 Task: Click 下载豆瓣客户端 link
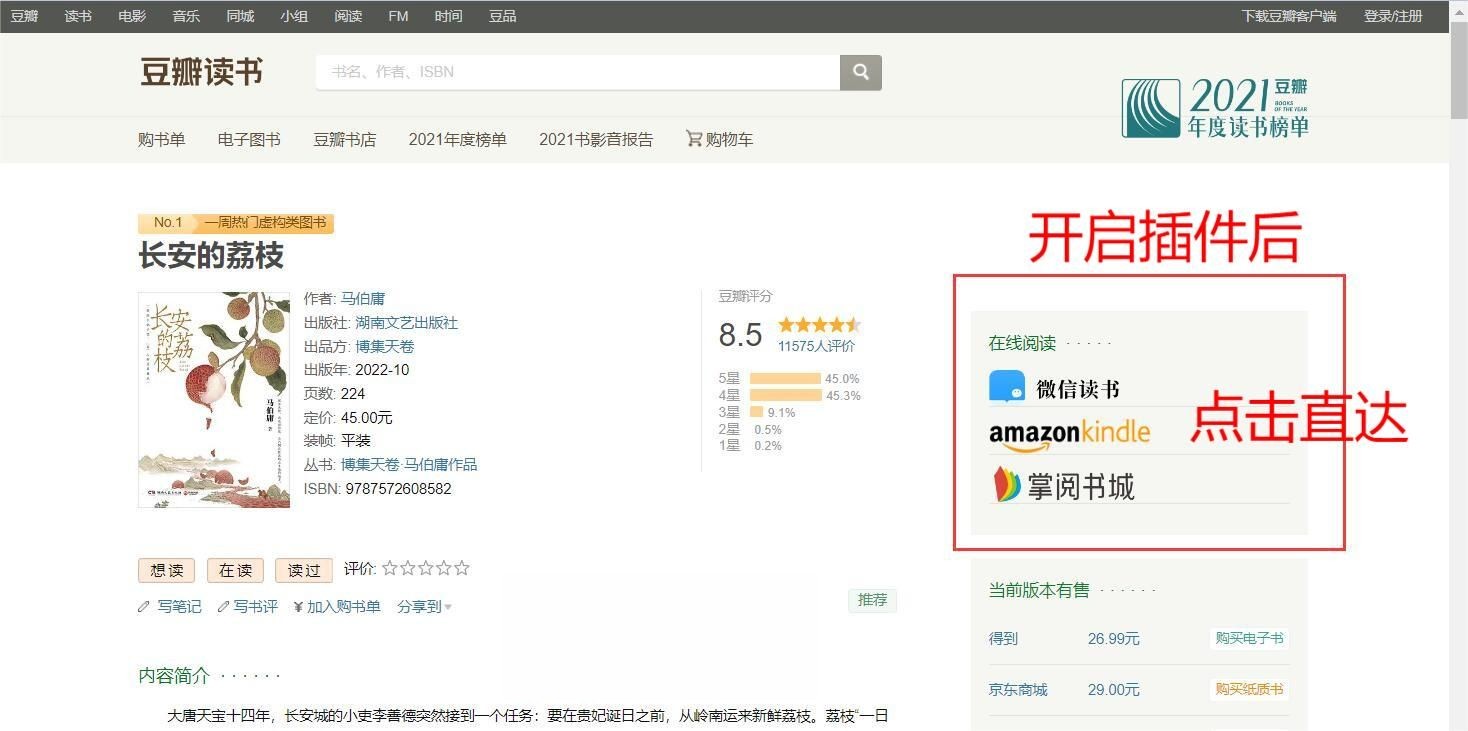pyautogui.click(x=1289, y=16)
